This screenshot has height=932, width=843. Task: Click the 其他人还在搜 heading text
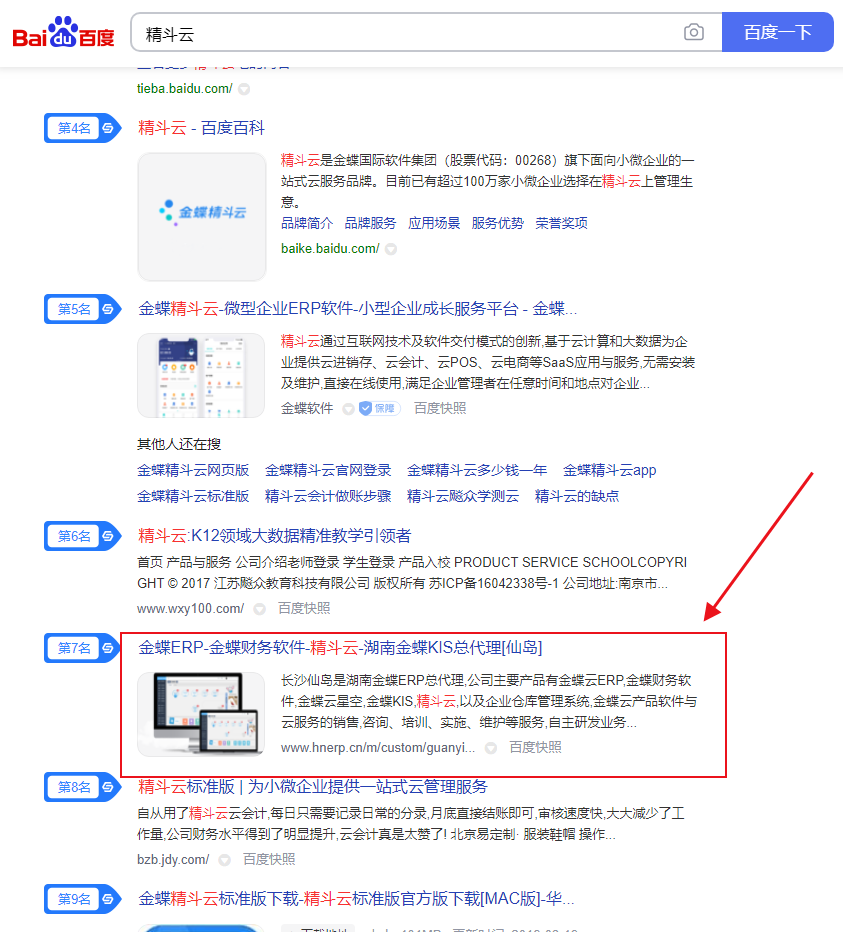[x=179, y=445]
